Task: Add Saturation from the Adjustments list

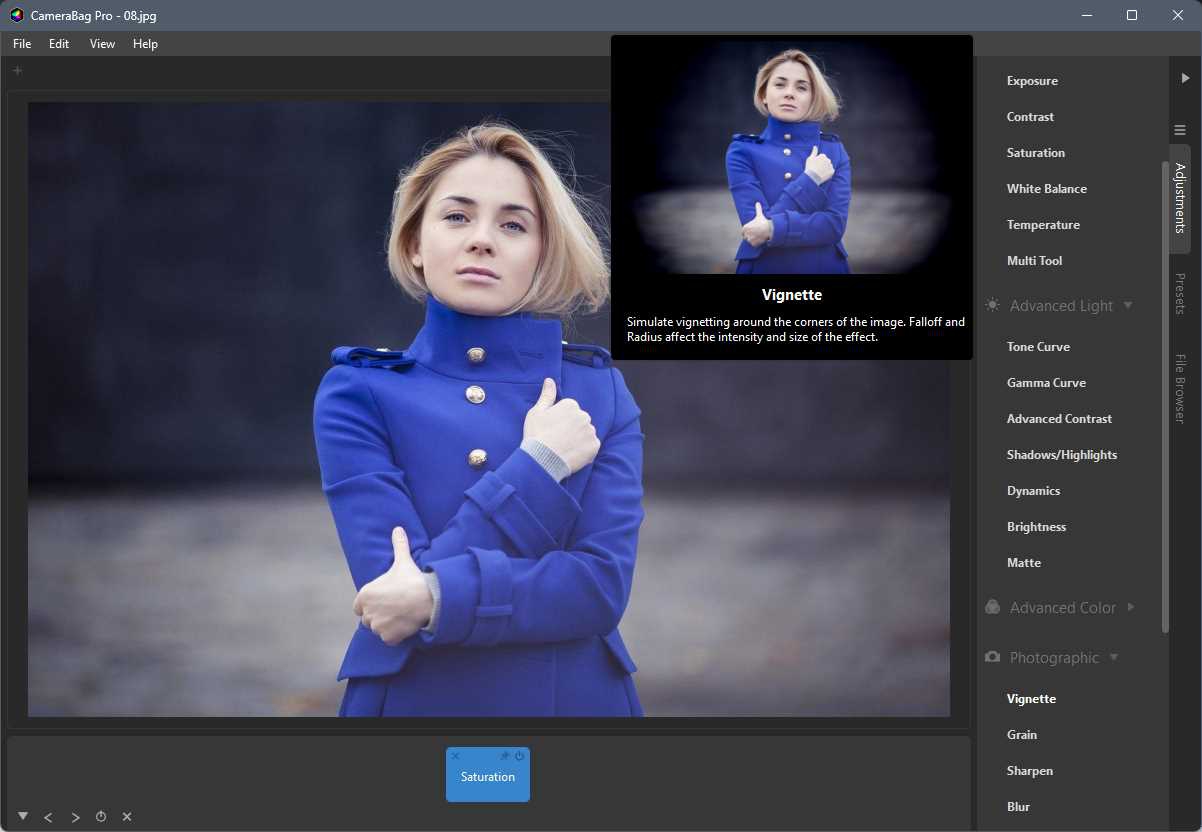Action: pyautogui.click(x=1035, y=153)
